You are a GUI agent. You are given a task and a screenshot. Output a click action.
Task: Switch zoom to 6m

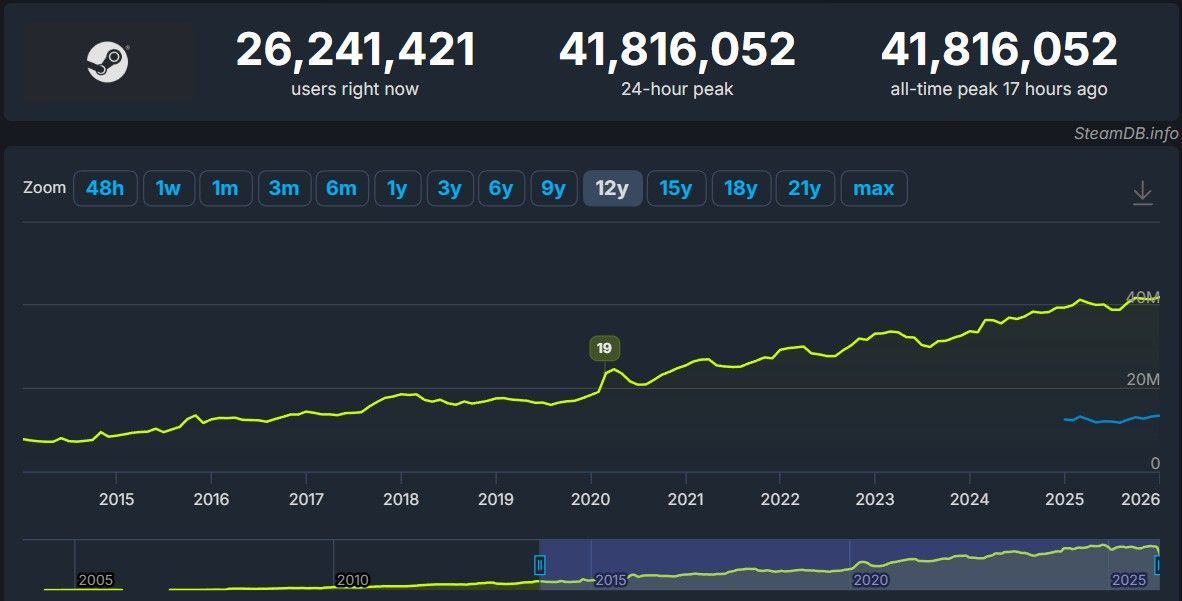coord(342,188)
